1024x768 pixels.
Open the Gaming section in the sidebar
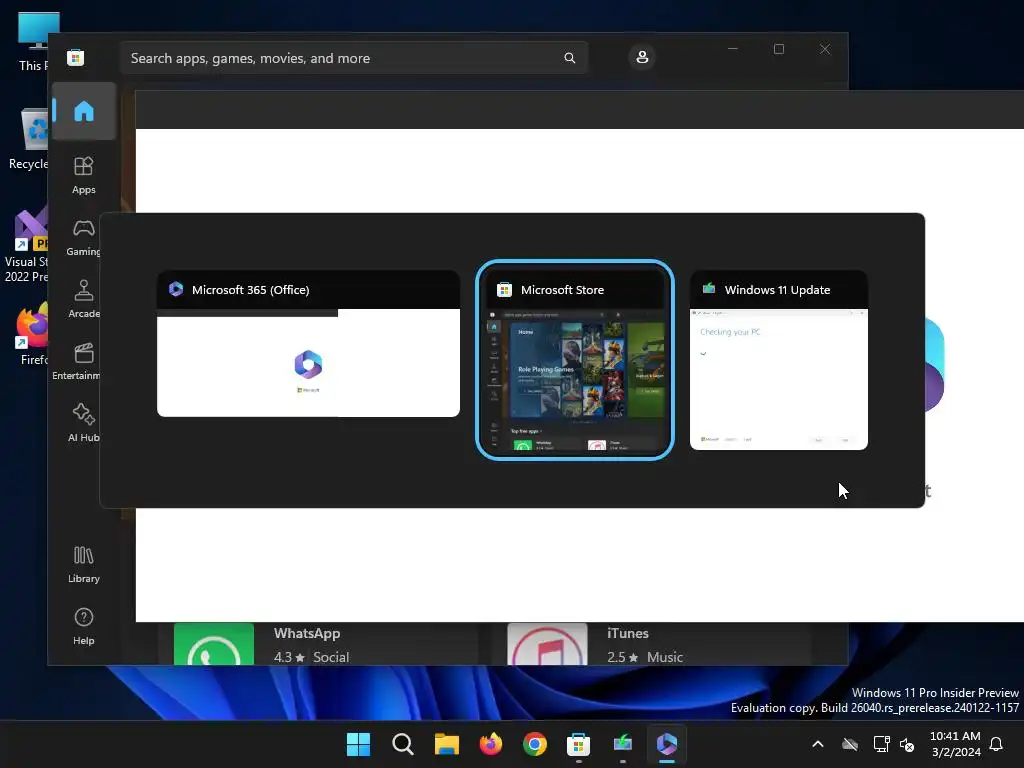pyautogui.click(x=84, y=237)
